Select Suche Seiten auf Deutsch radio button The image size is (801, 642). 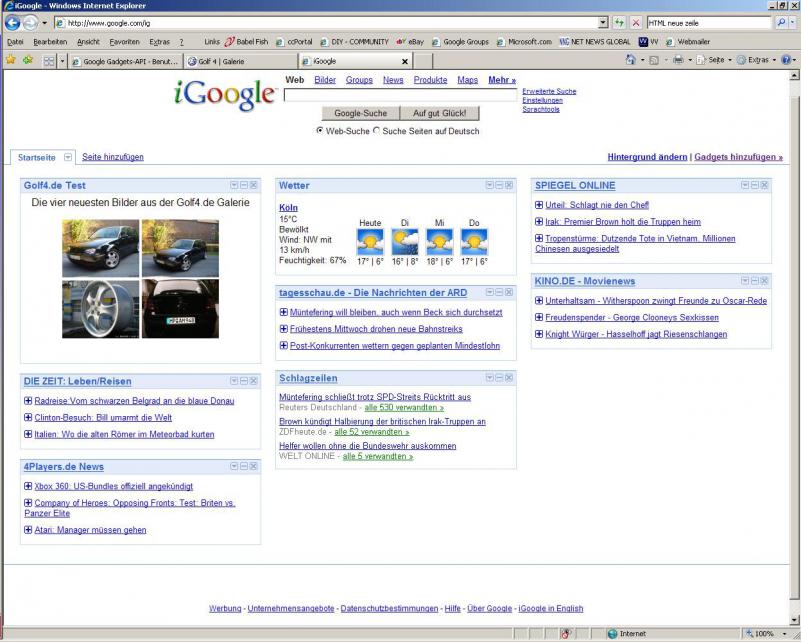(377, 130)
